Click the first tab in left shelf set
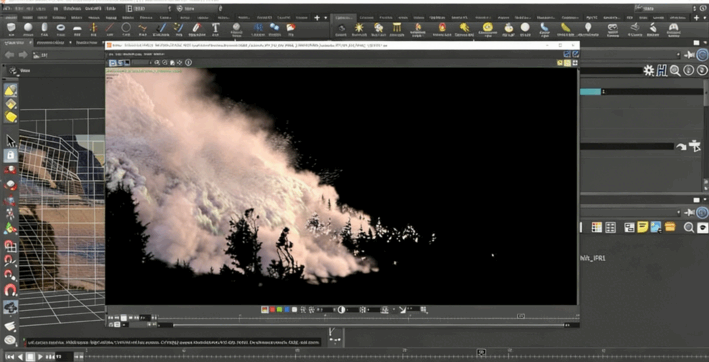Screen dimensions: 709x362 pyautogui.click(x=11, y=18)
